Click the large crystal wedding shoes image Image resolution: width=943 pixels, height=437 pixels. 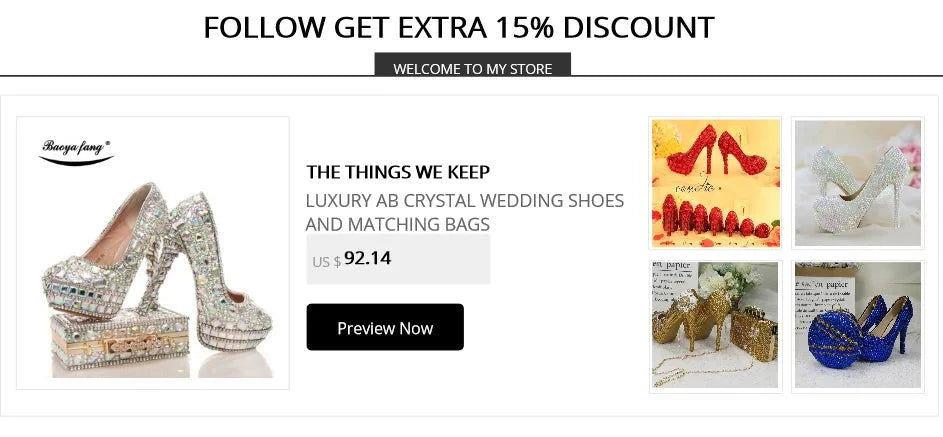click(x=153, y=270)
